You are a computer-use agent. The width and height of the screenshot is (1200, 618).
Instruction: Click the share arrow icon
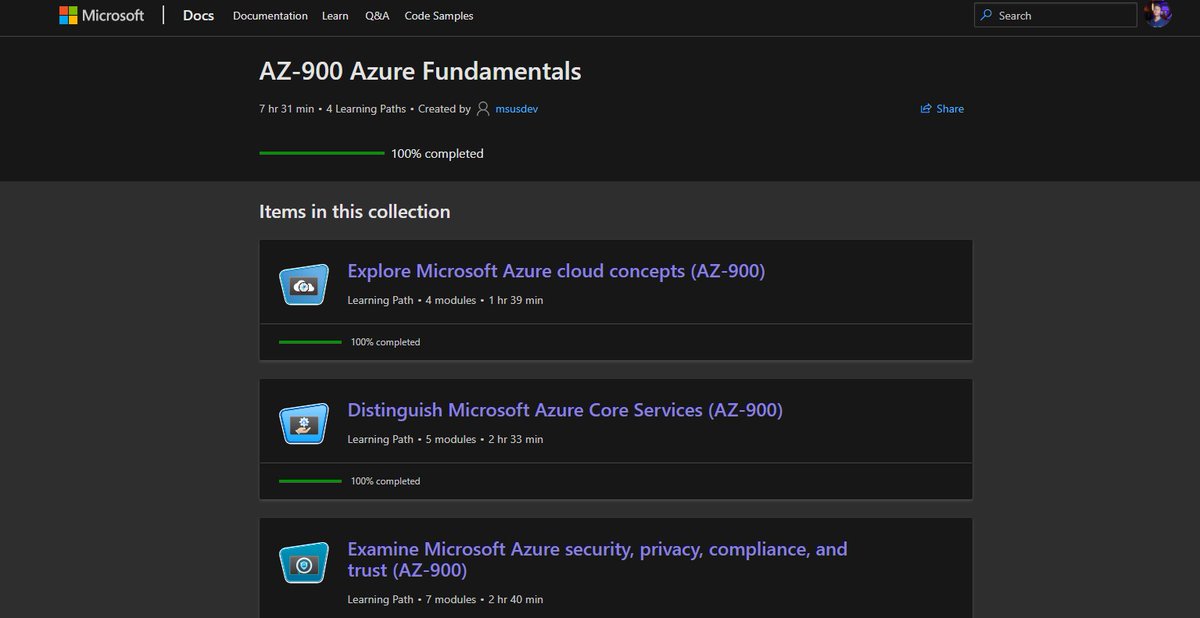926,109
